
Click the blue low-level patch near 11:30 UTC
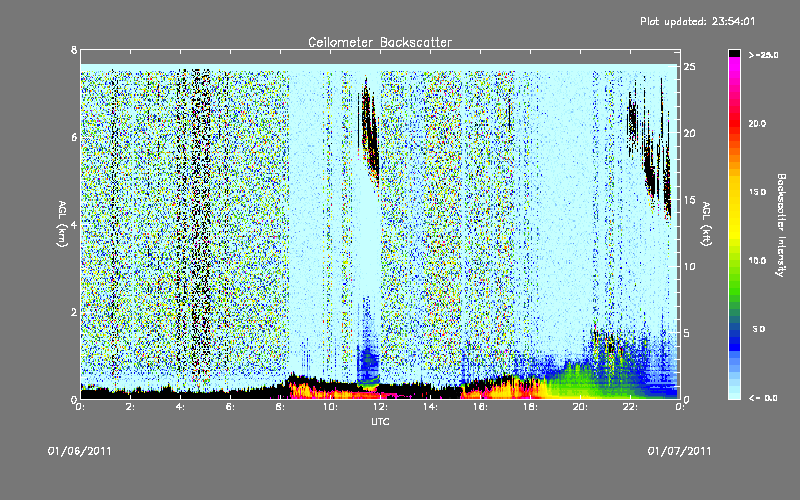(368, 360)
